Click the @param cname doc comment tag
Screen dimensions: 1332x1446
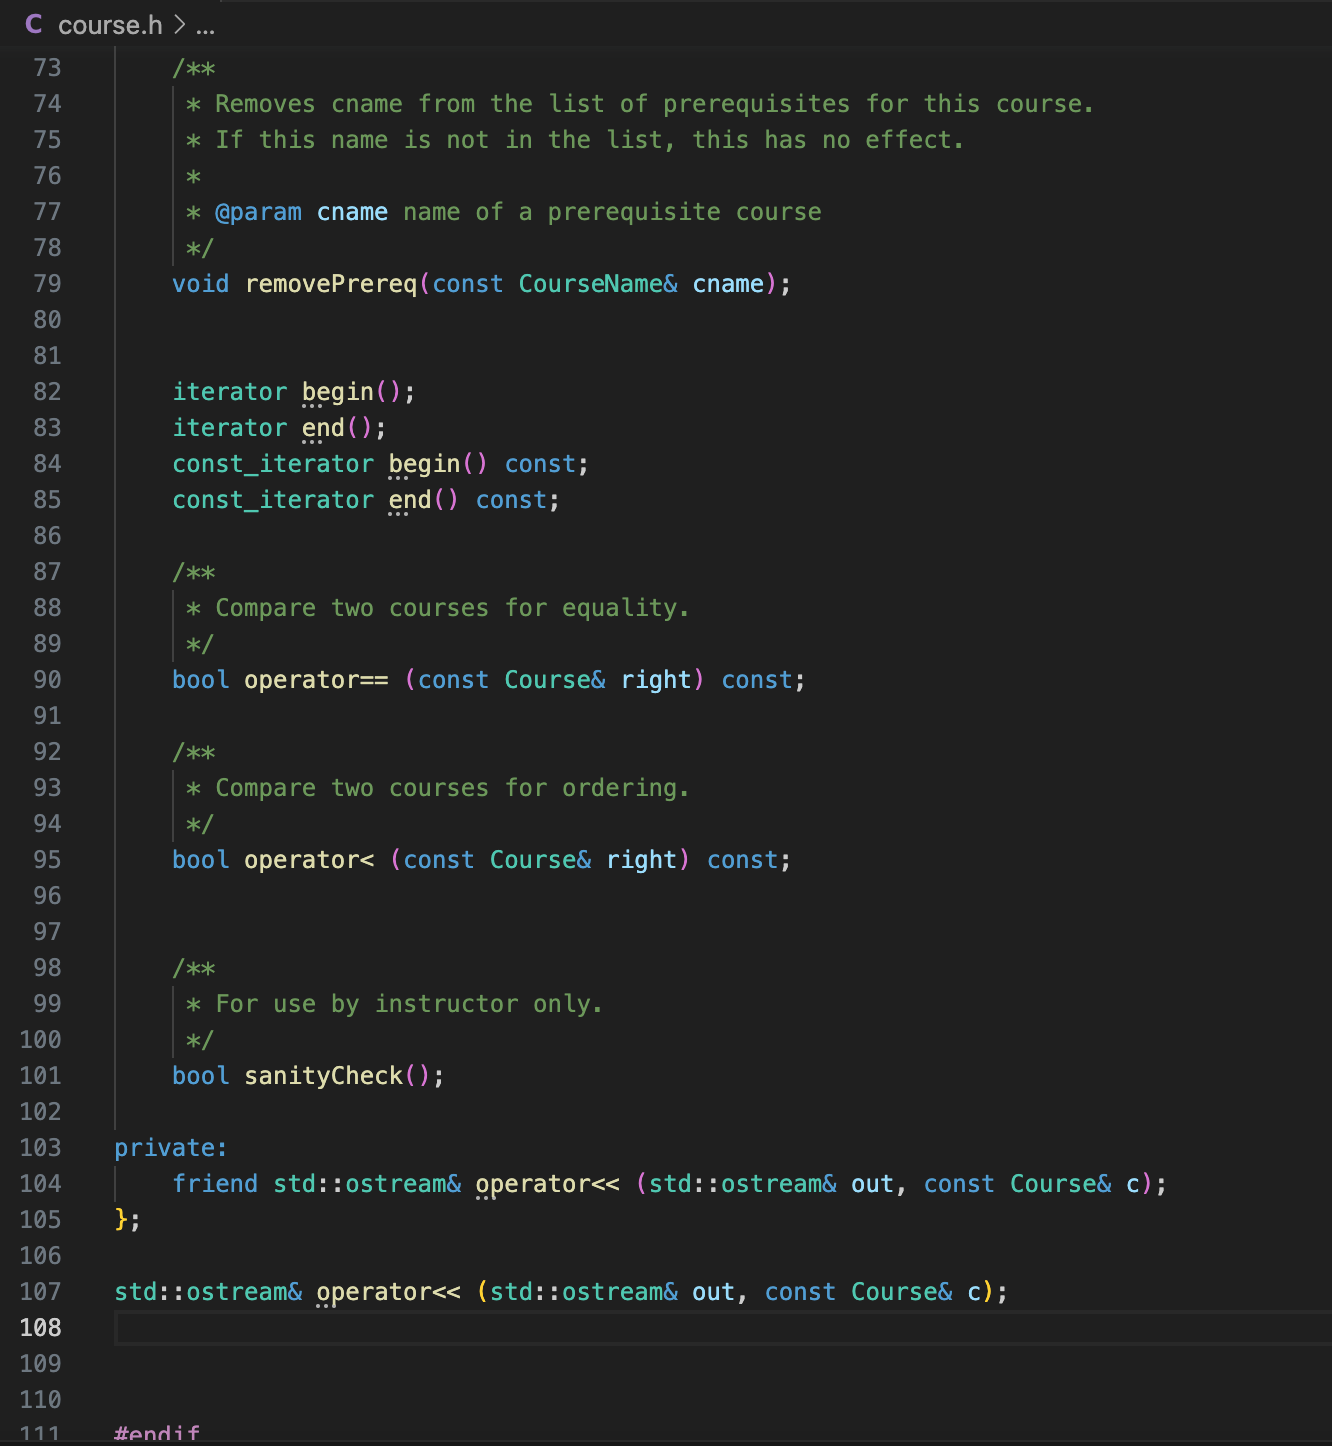(260, 211)
